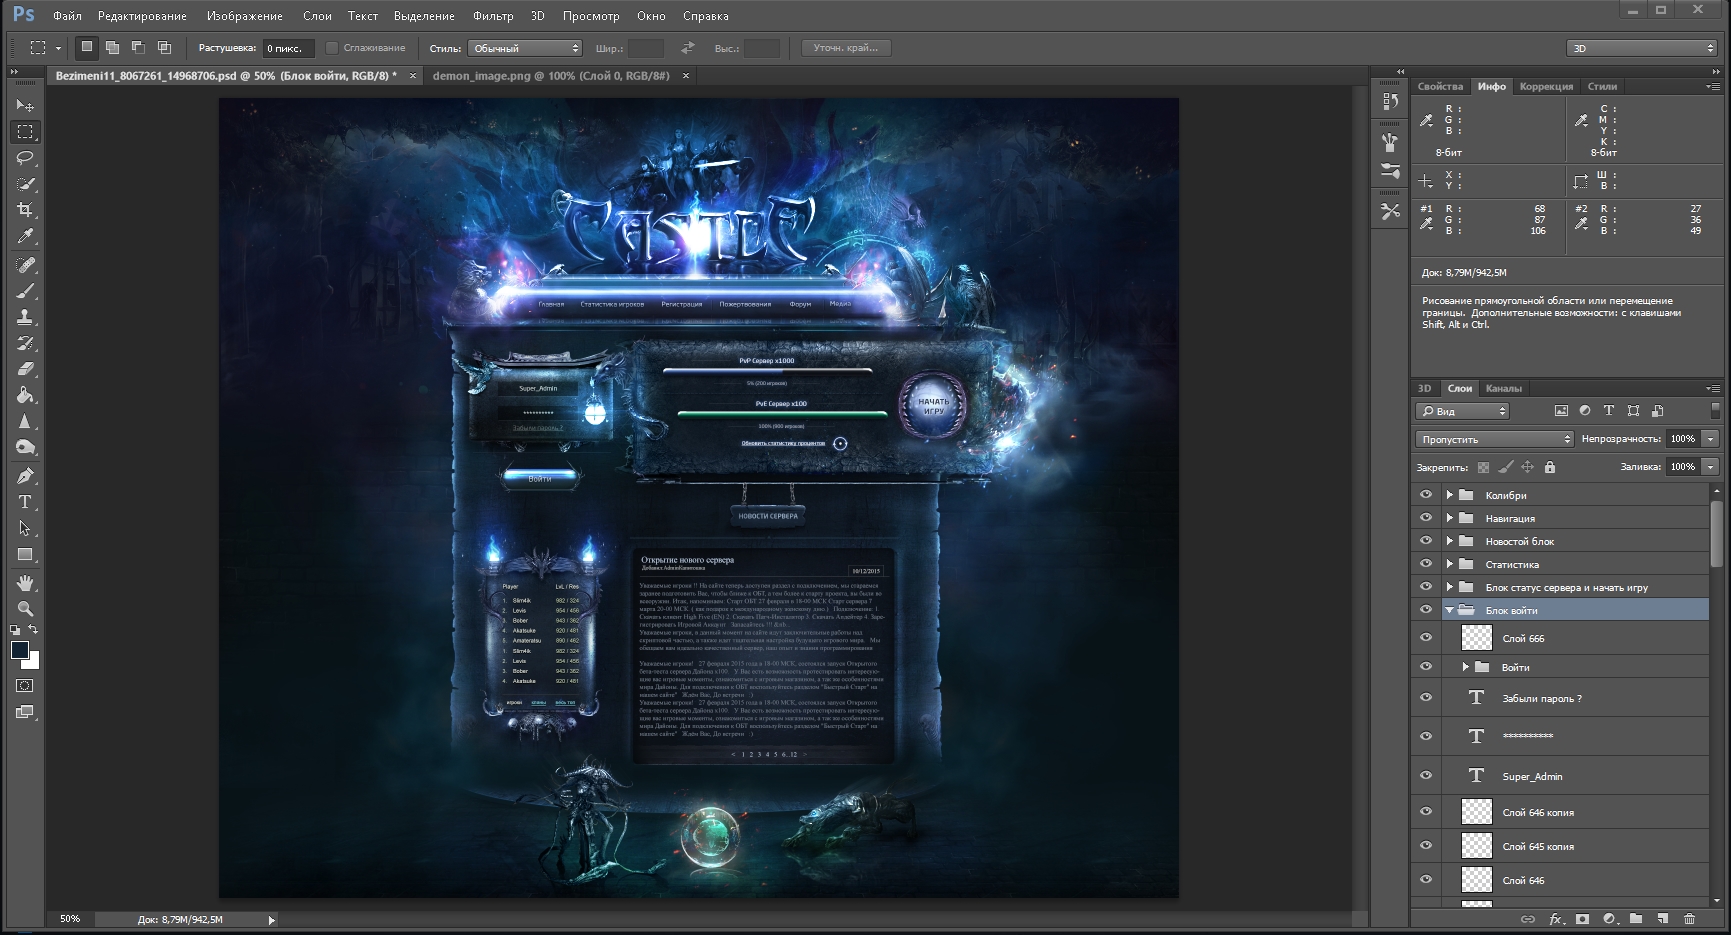Select the Paint Bucket tool
This screenshot has height=935, width=1731.
pyautogui.click(x=26, y=395)
